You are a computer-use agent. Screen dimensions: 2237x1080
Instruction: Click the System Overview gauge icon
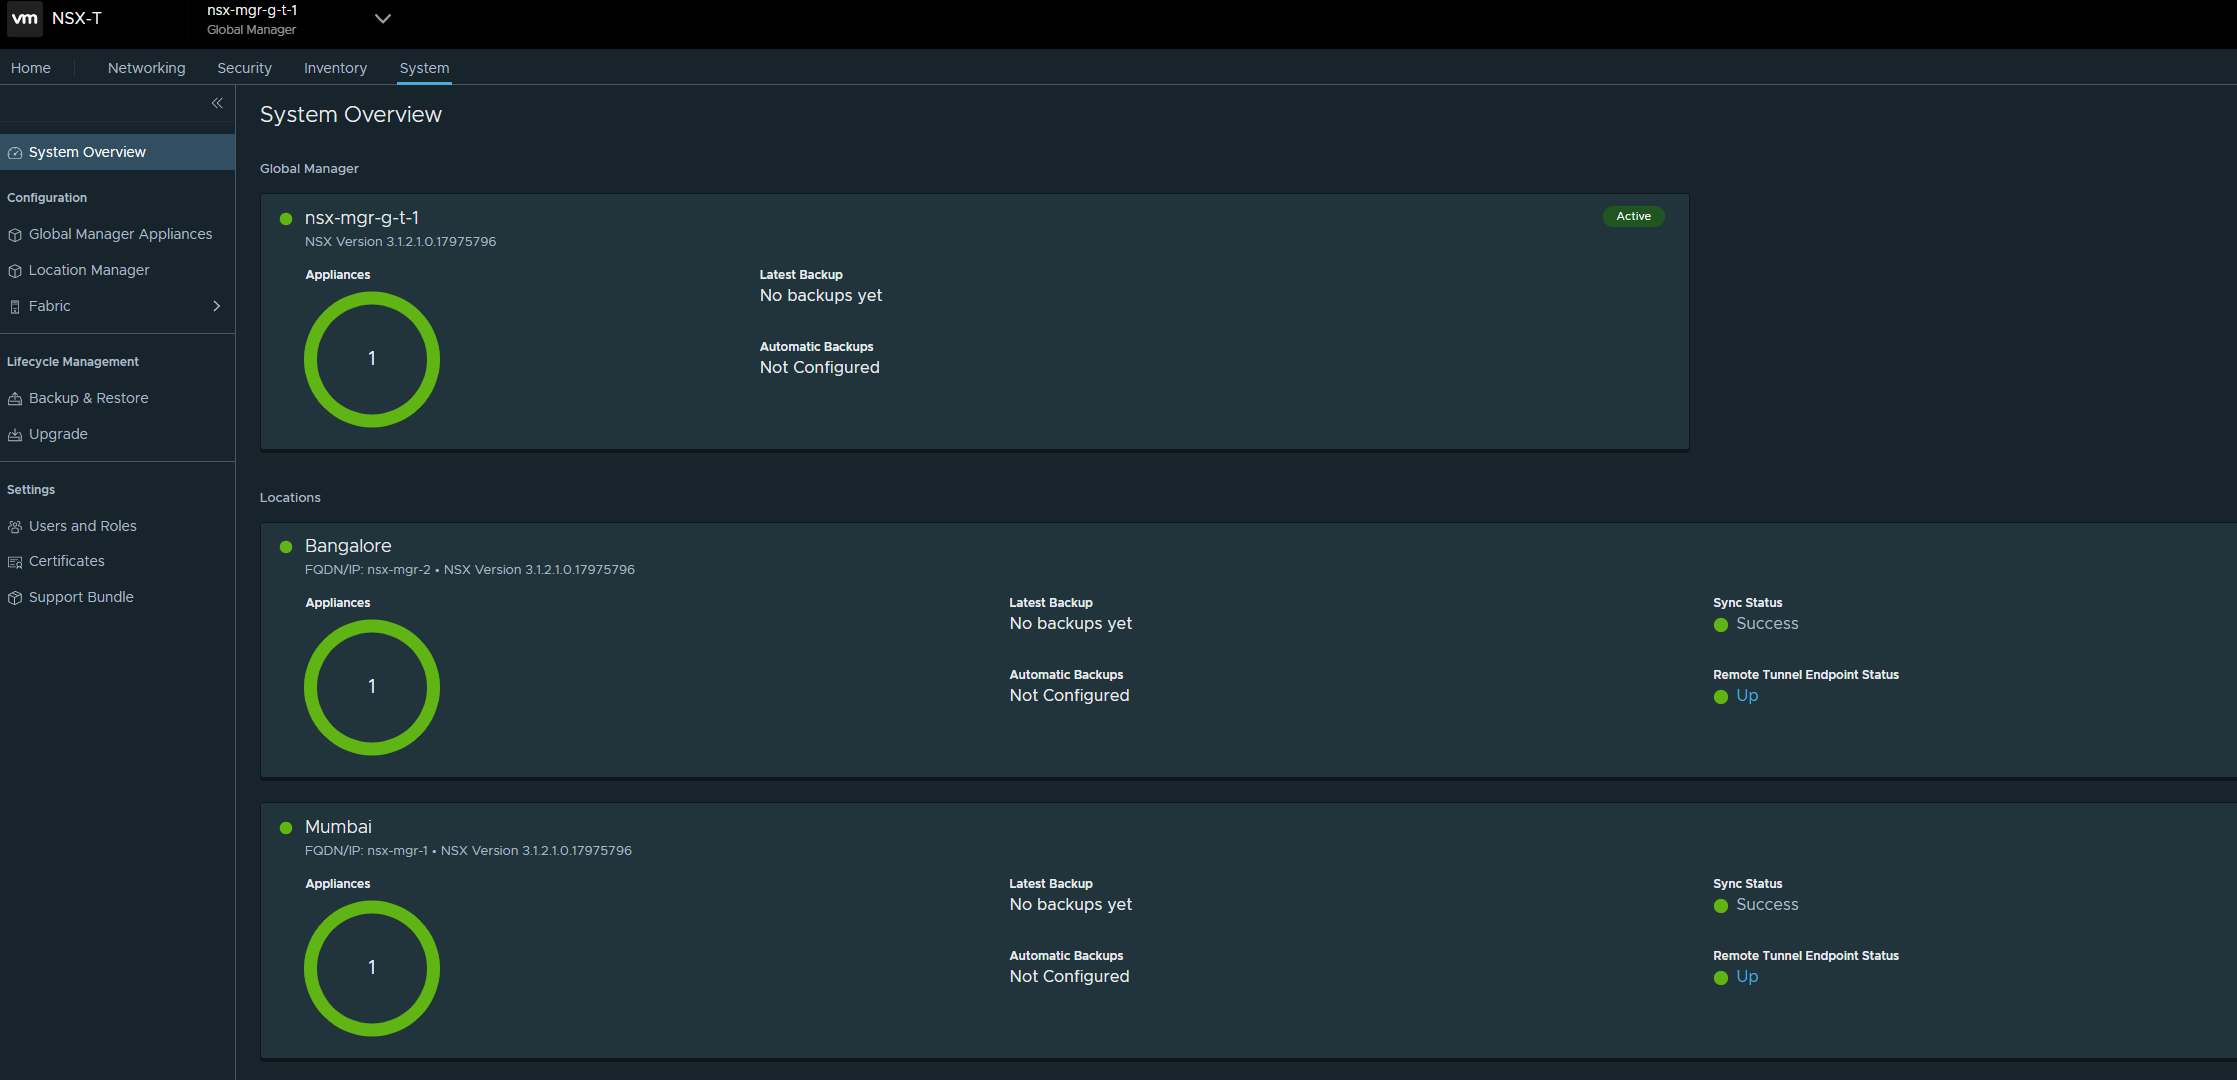(15, 153)
